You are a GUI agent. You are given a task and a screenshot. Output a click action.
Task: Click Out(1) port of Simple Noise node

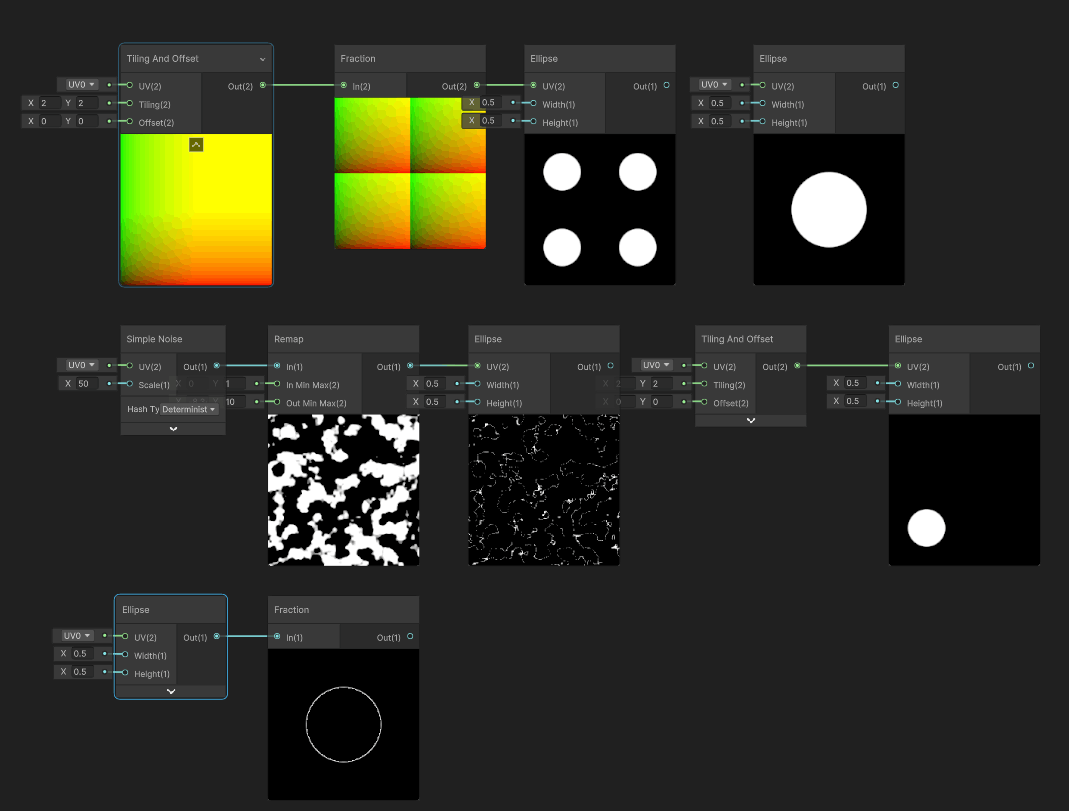pos(217,366)
